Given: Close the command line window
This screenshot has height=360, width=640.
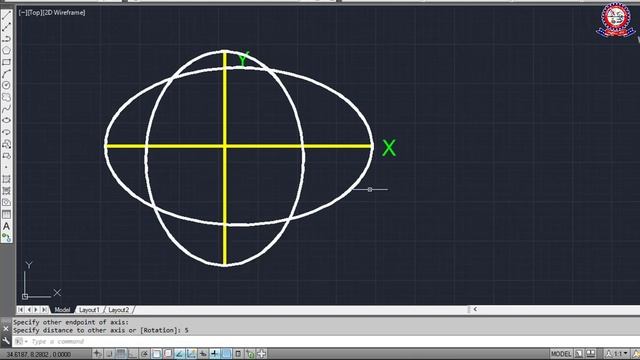Looking at the screenshot, I should 6,328.
